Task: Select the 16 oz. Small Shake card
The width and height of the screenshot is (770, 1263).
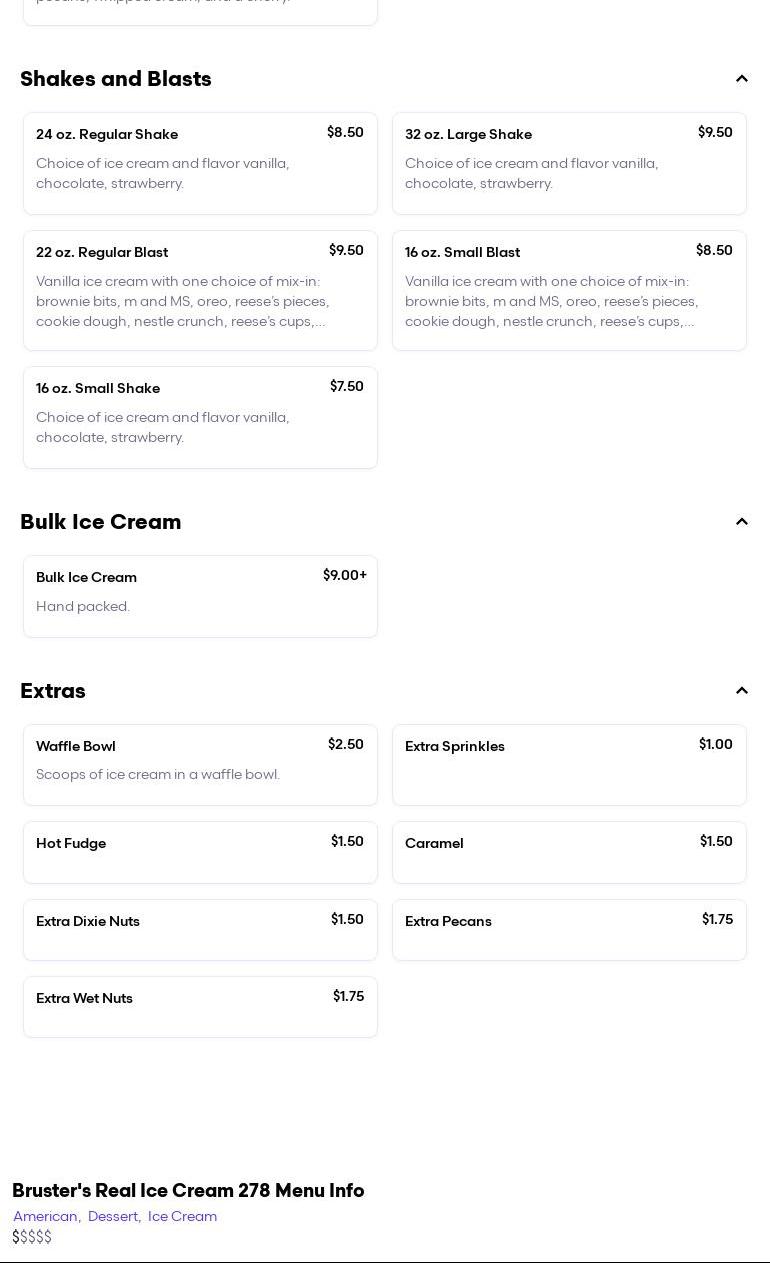Action: pos(200,417)
